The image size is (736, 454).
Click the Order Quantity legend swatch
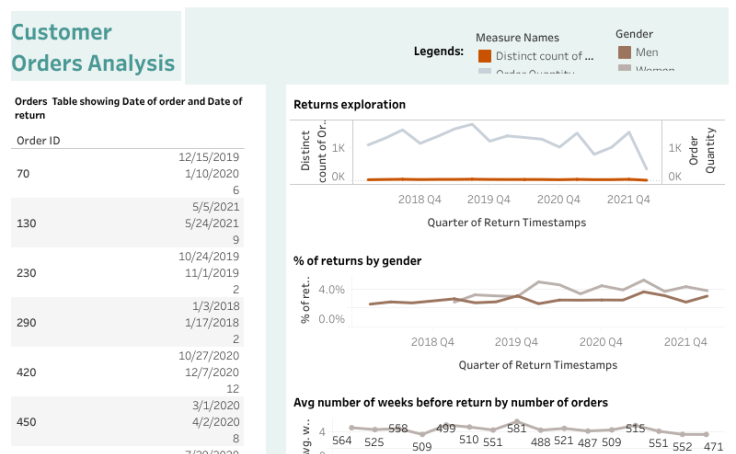point(485,71)
